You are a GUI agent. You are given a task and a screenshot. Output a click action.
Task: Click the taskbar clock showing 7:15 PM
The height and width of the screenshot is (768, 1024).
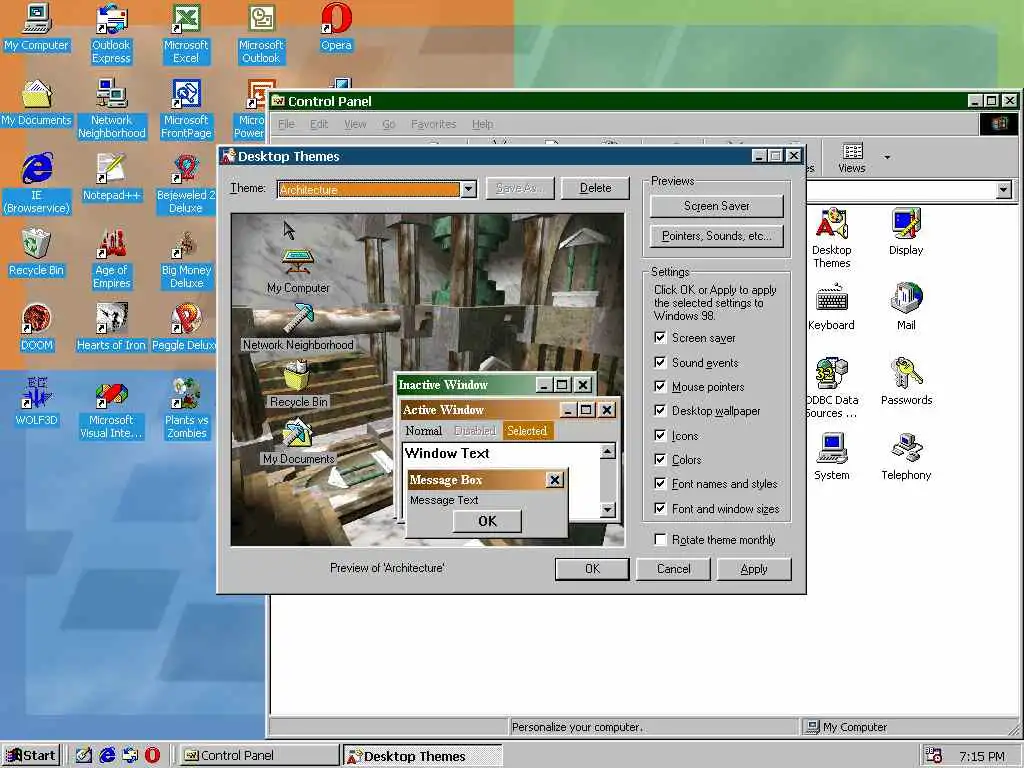981,756
